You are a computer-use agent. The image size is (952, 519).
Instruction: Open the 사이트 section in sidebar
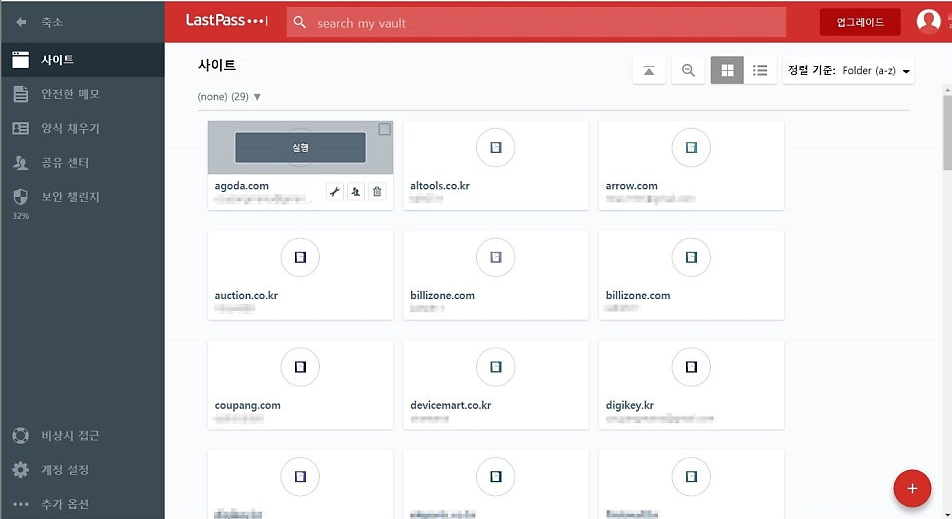coord(83,59)
